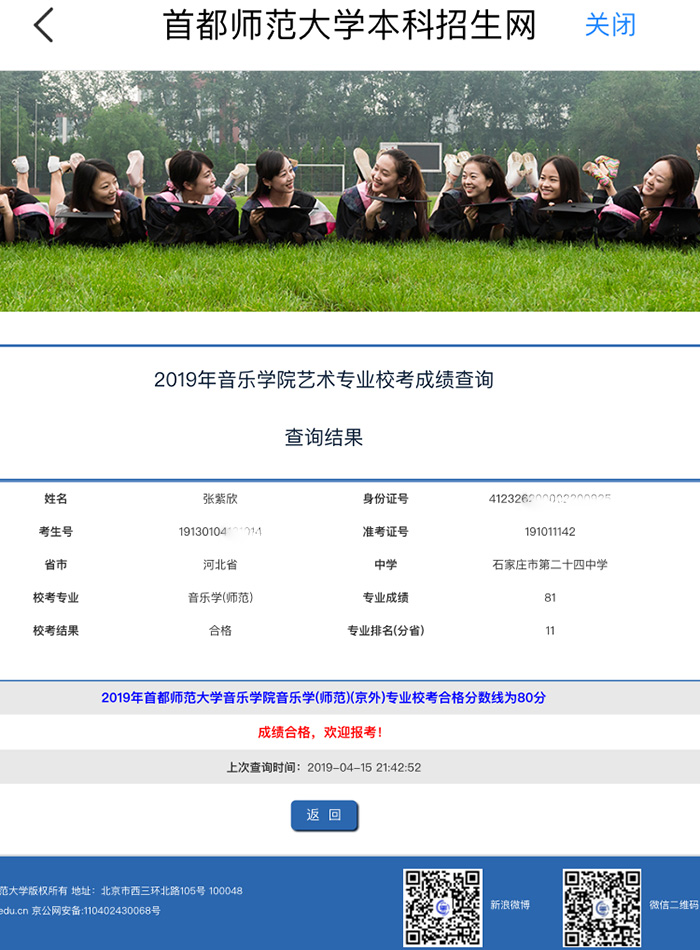700x950 pixels.
Task: Select the 省市 label
Action: click(x=56, y=564)
